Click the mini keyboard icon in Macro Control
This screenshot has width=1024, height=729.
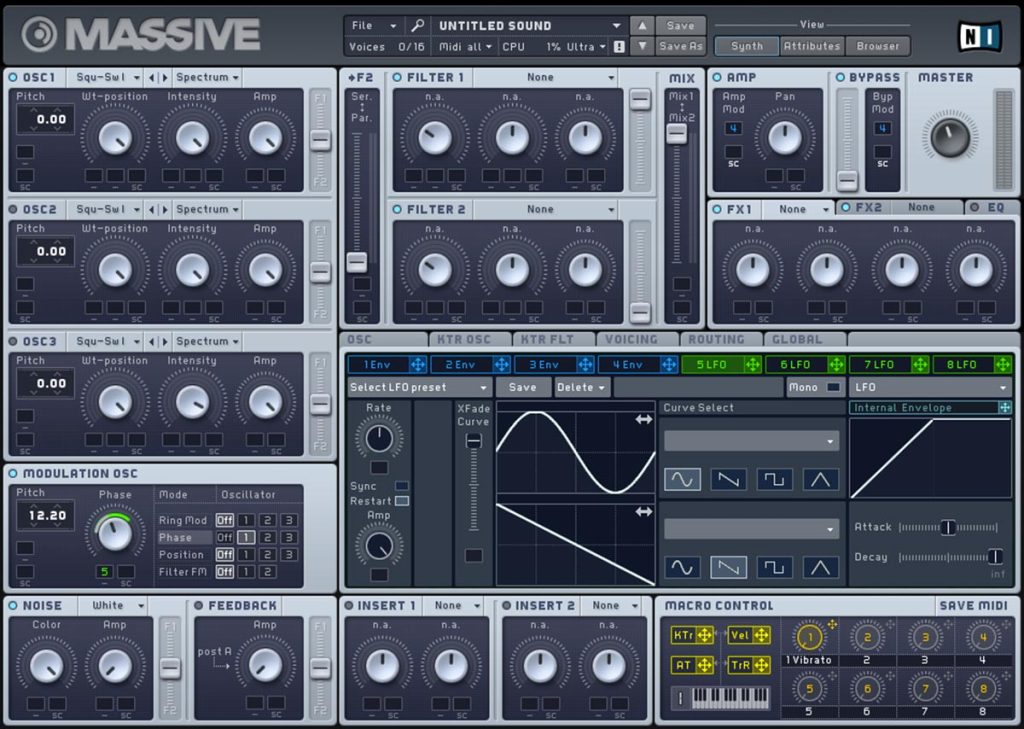[731, 698]
